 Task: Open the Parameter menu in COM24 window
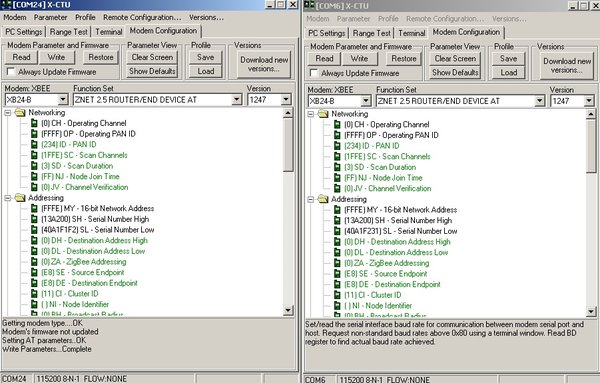click(51, 18)
